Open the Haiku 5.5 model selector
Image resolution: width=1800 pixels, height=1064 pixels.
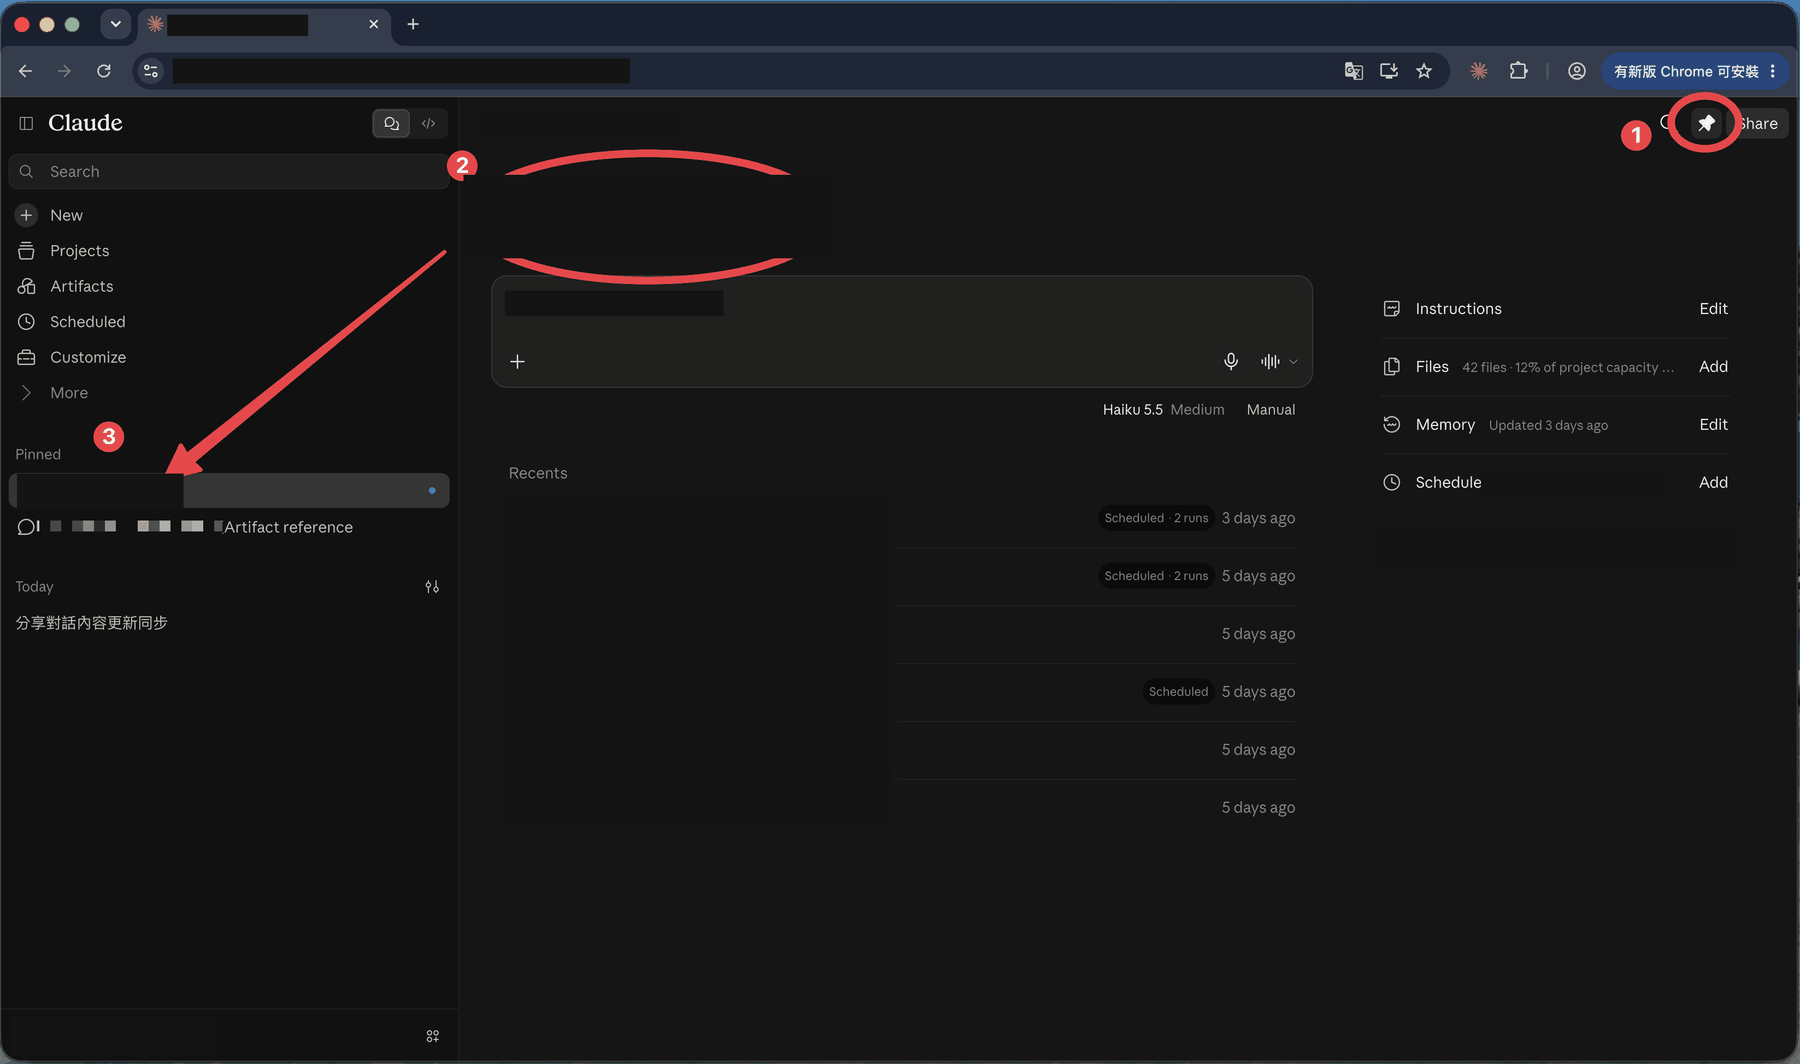point(1163,410)
